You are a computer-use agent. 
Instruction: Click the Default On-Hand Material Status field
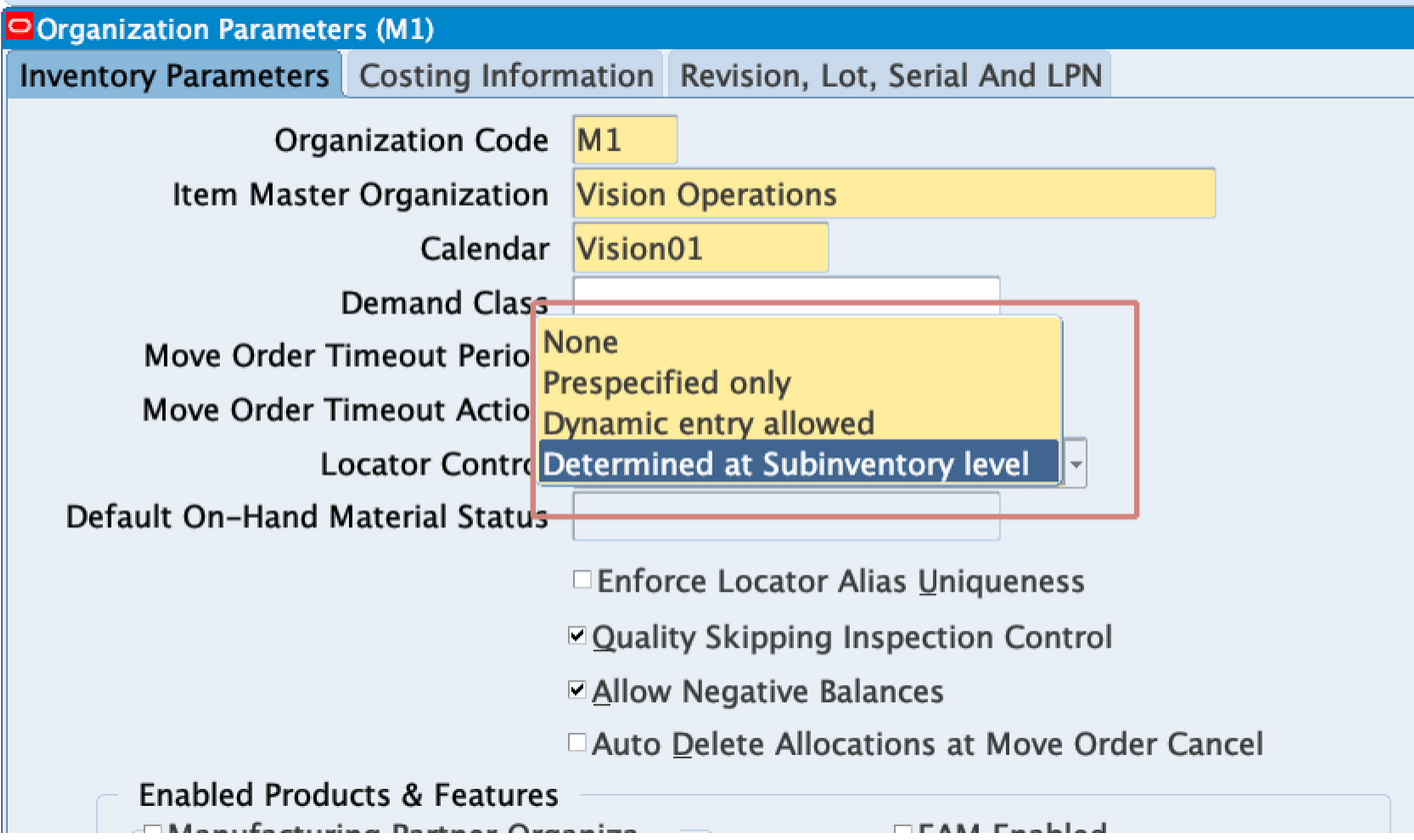[786, 516]
